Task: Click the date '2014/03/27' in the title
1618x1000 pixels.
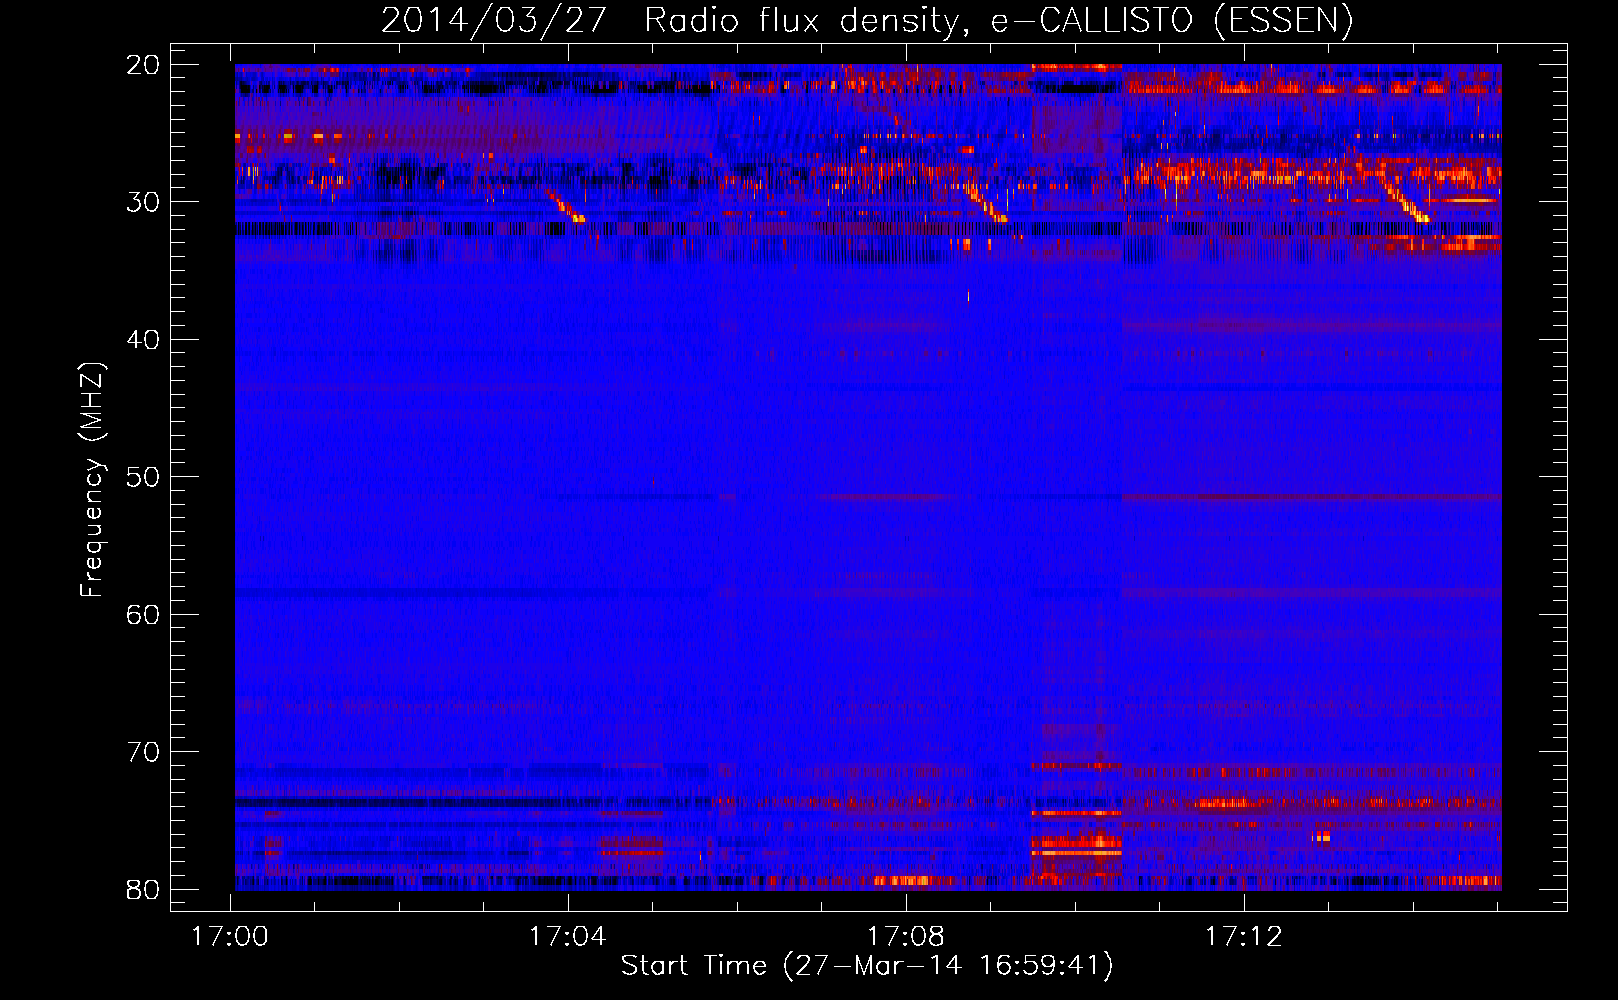Action: pos(494,21)
